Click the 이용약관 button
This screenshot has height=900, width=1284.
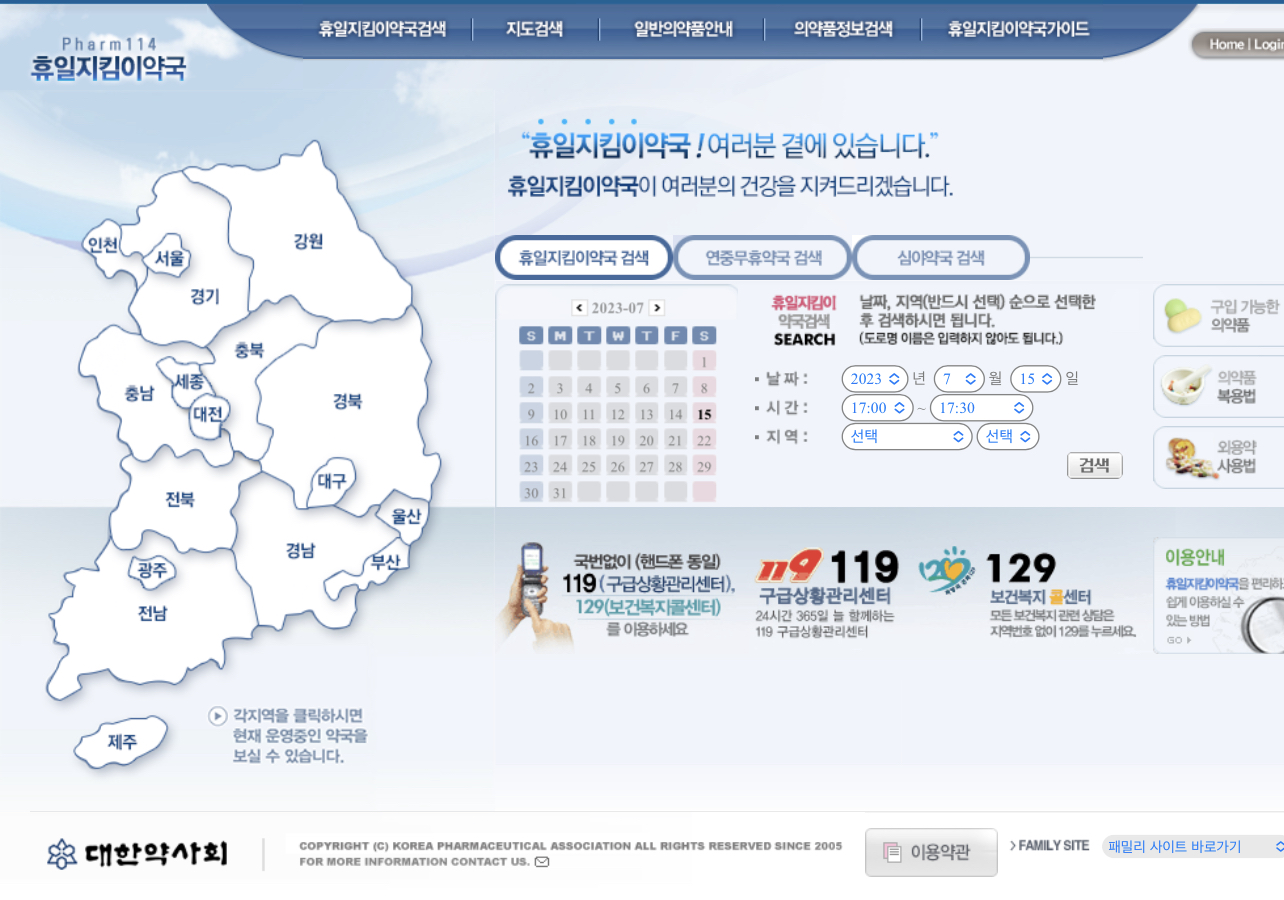pyautogui.click(x=931, y=852)
